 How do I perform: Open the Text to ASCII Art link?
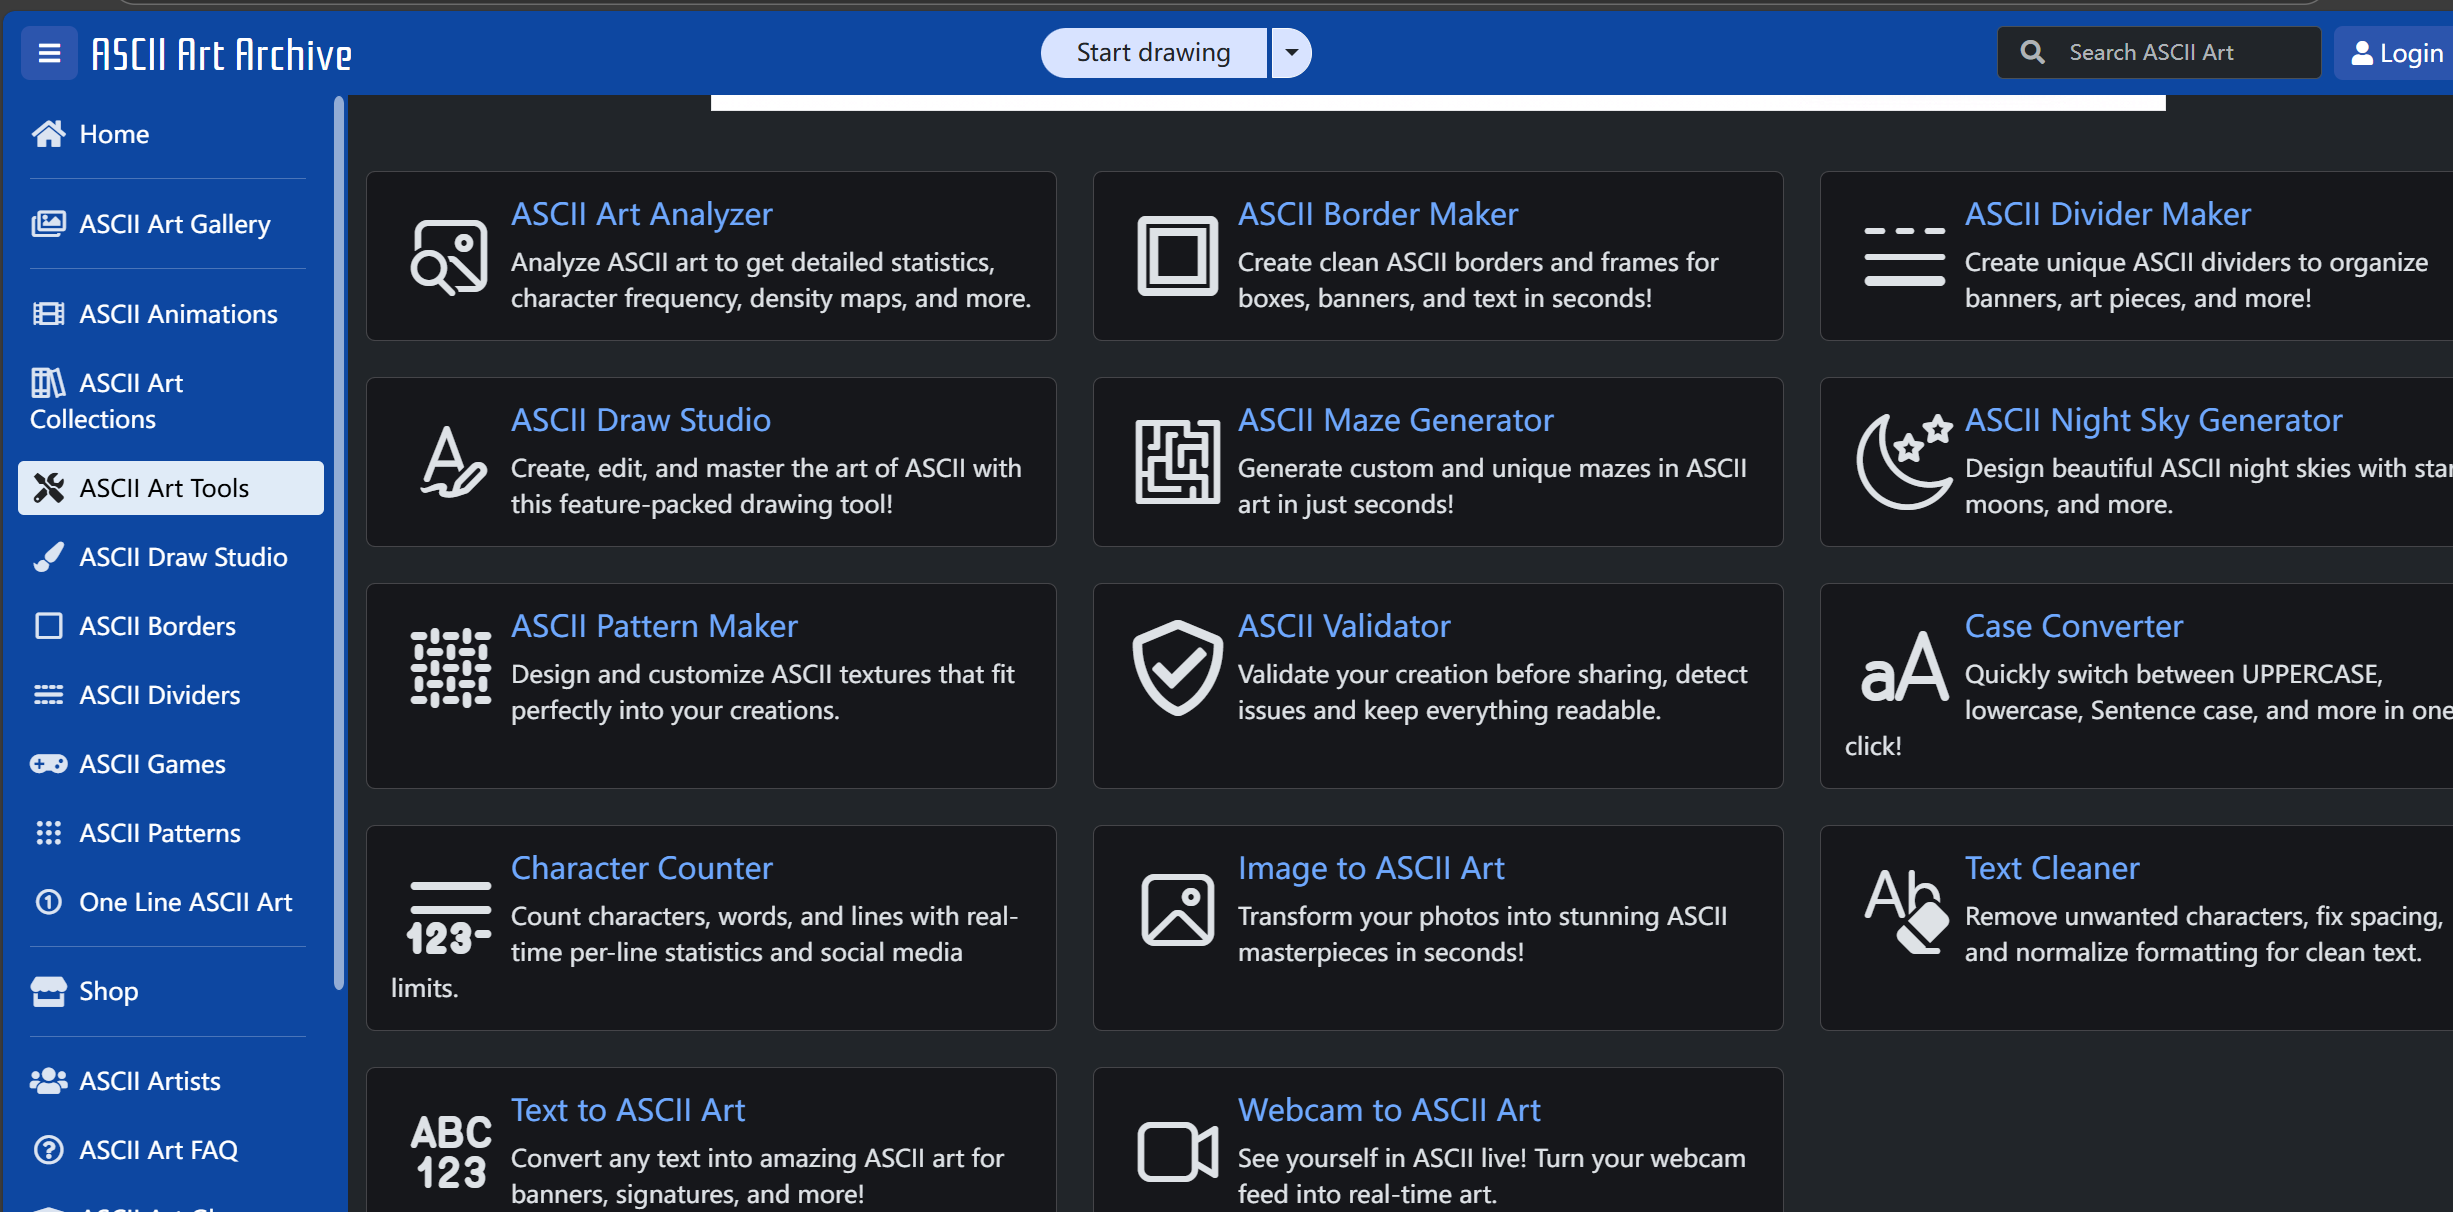click(628, 1110)
